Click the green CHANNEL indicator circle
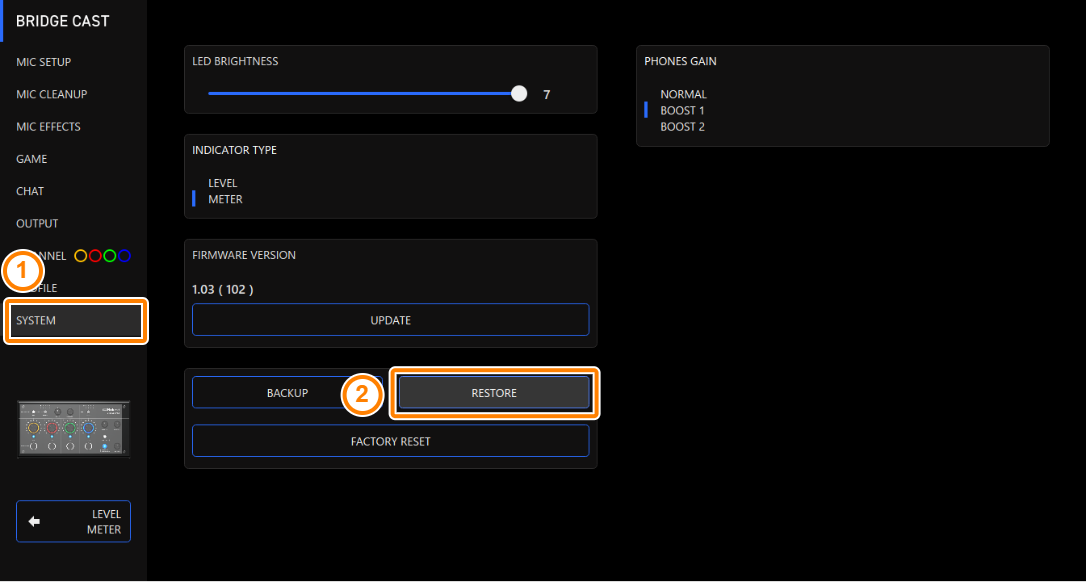Viewport: 1088px width, 584px height. click(x=110, y=255)
